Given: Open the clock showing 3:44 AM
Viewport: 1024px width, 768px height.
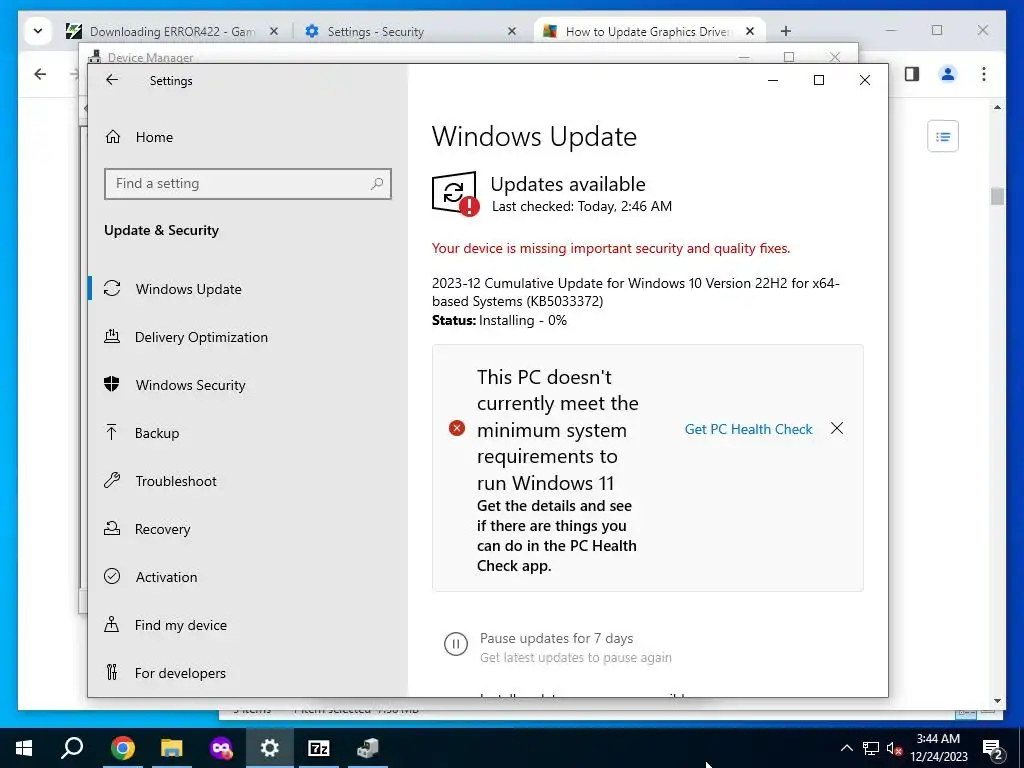Looking at the screenshot, I should pos(938,748).
